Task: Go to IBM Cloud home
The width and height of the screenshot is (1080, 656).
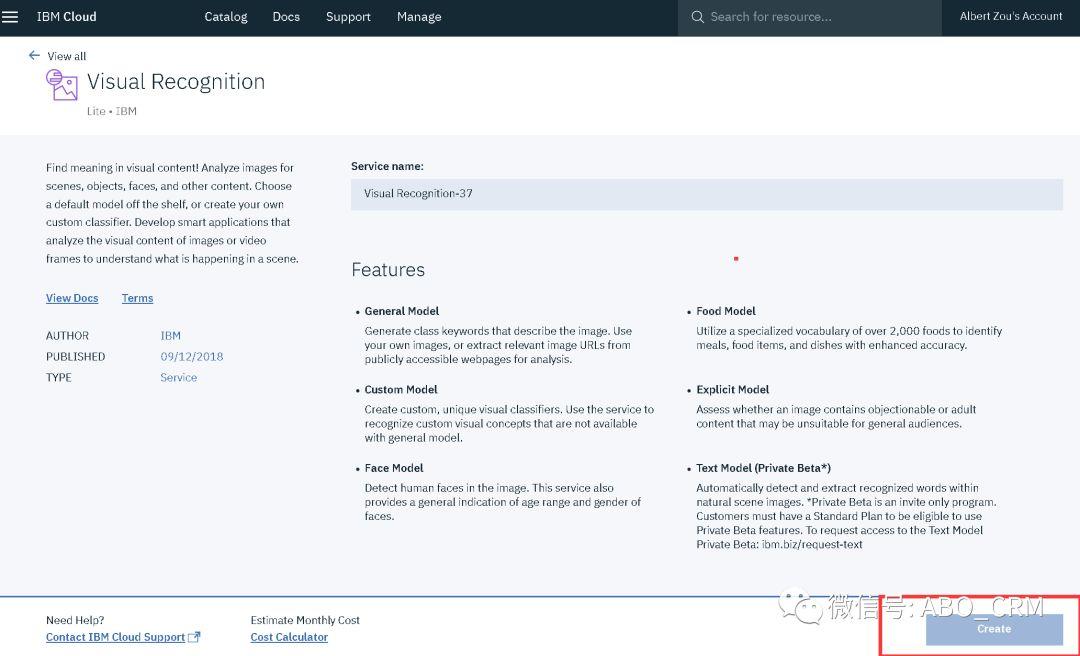Action: (x=66, y=17)
